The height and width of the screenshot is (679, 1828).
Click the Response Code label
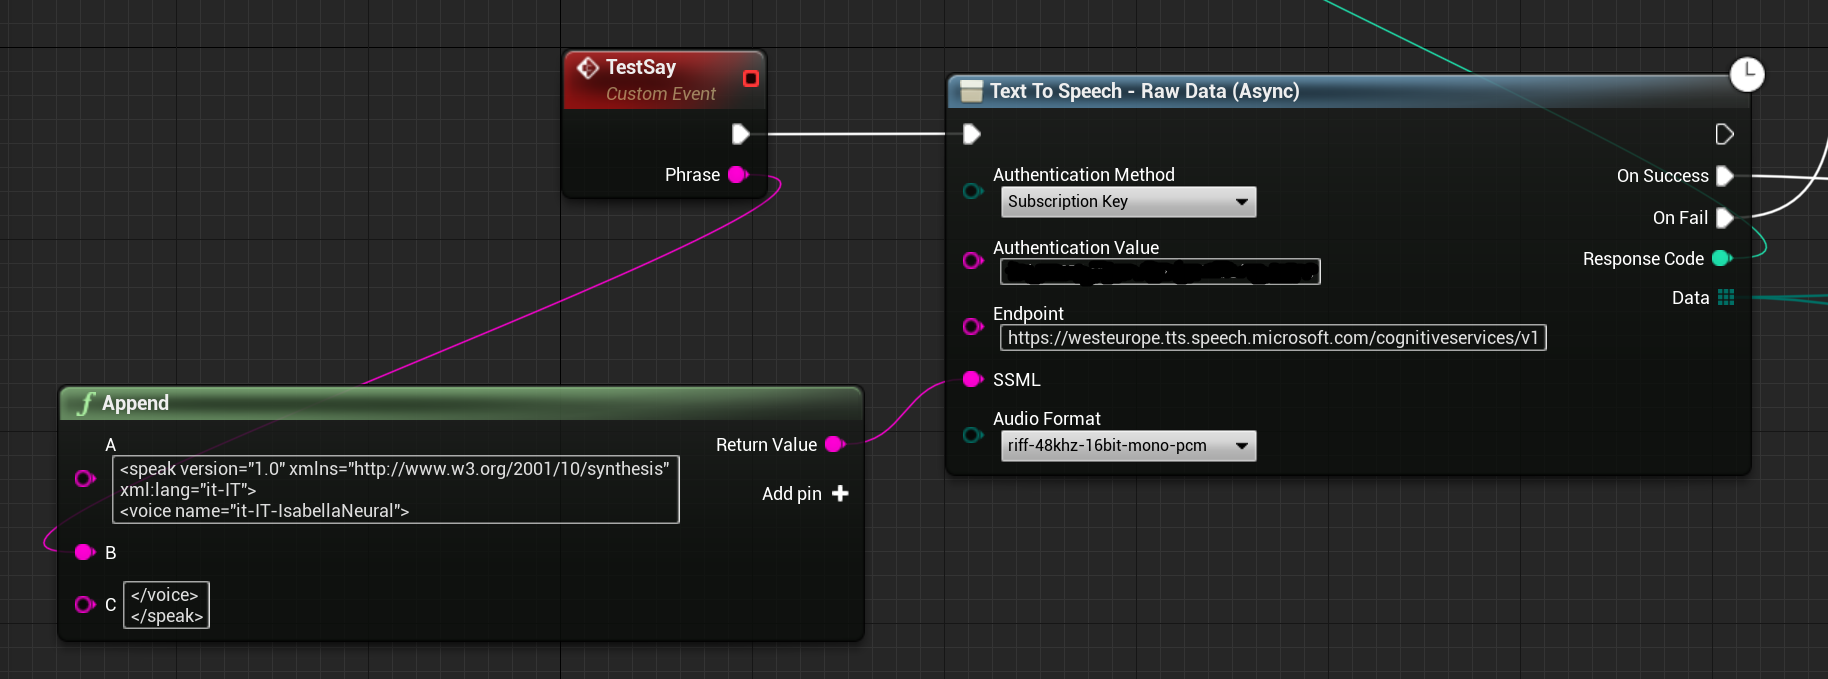click(x=1643, y=259)
